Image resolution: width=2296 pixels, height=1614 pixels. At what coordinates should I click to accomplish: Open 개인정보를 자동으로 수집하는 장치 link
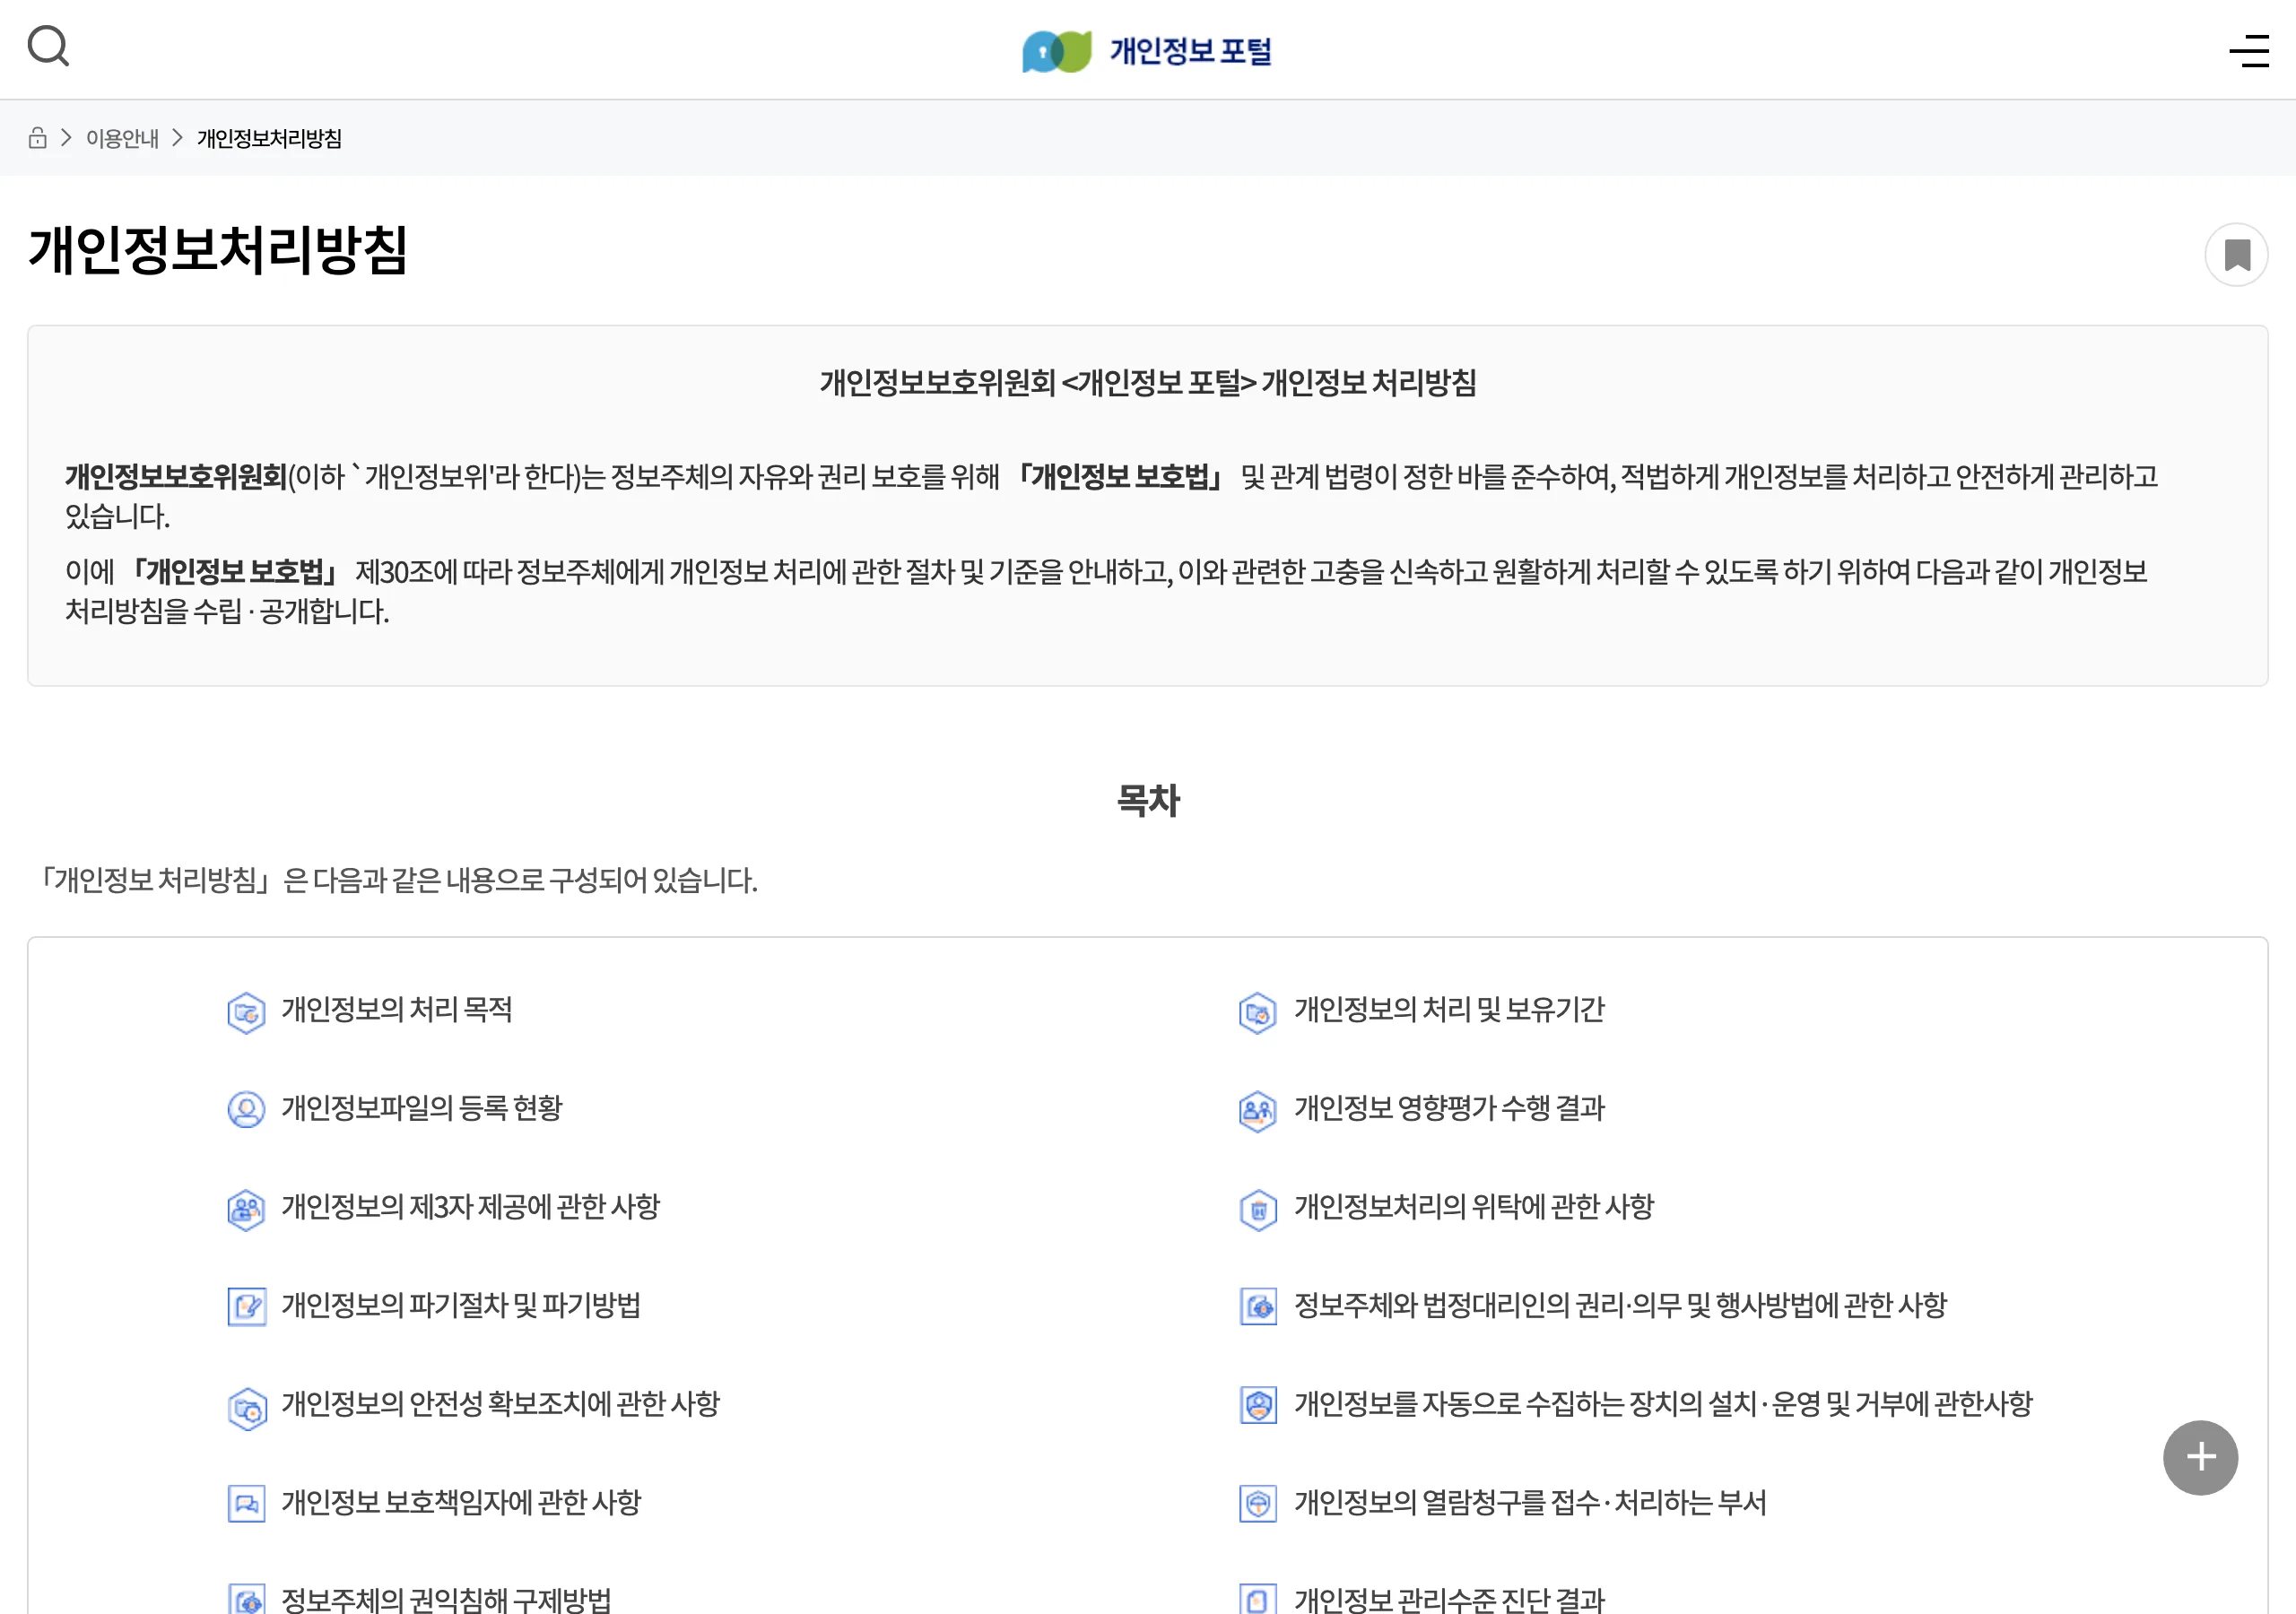(x=1663, y=1404)
